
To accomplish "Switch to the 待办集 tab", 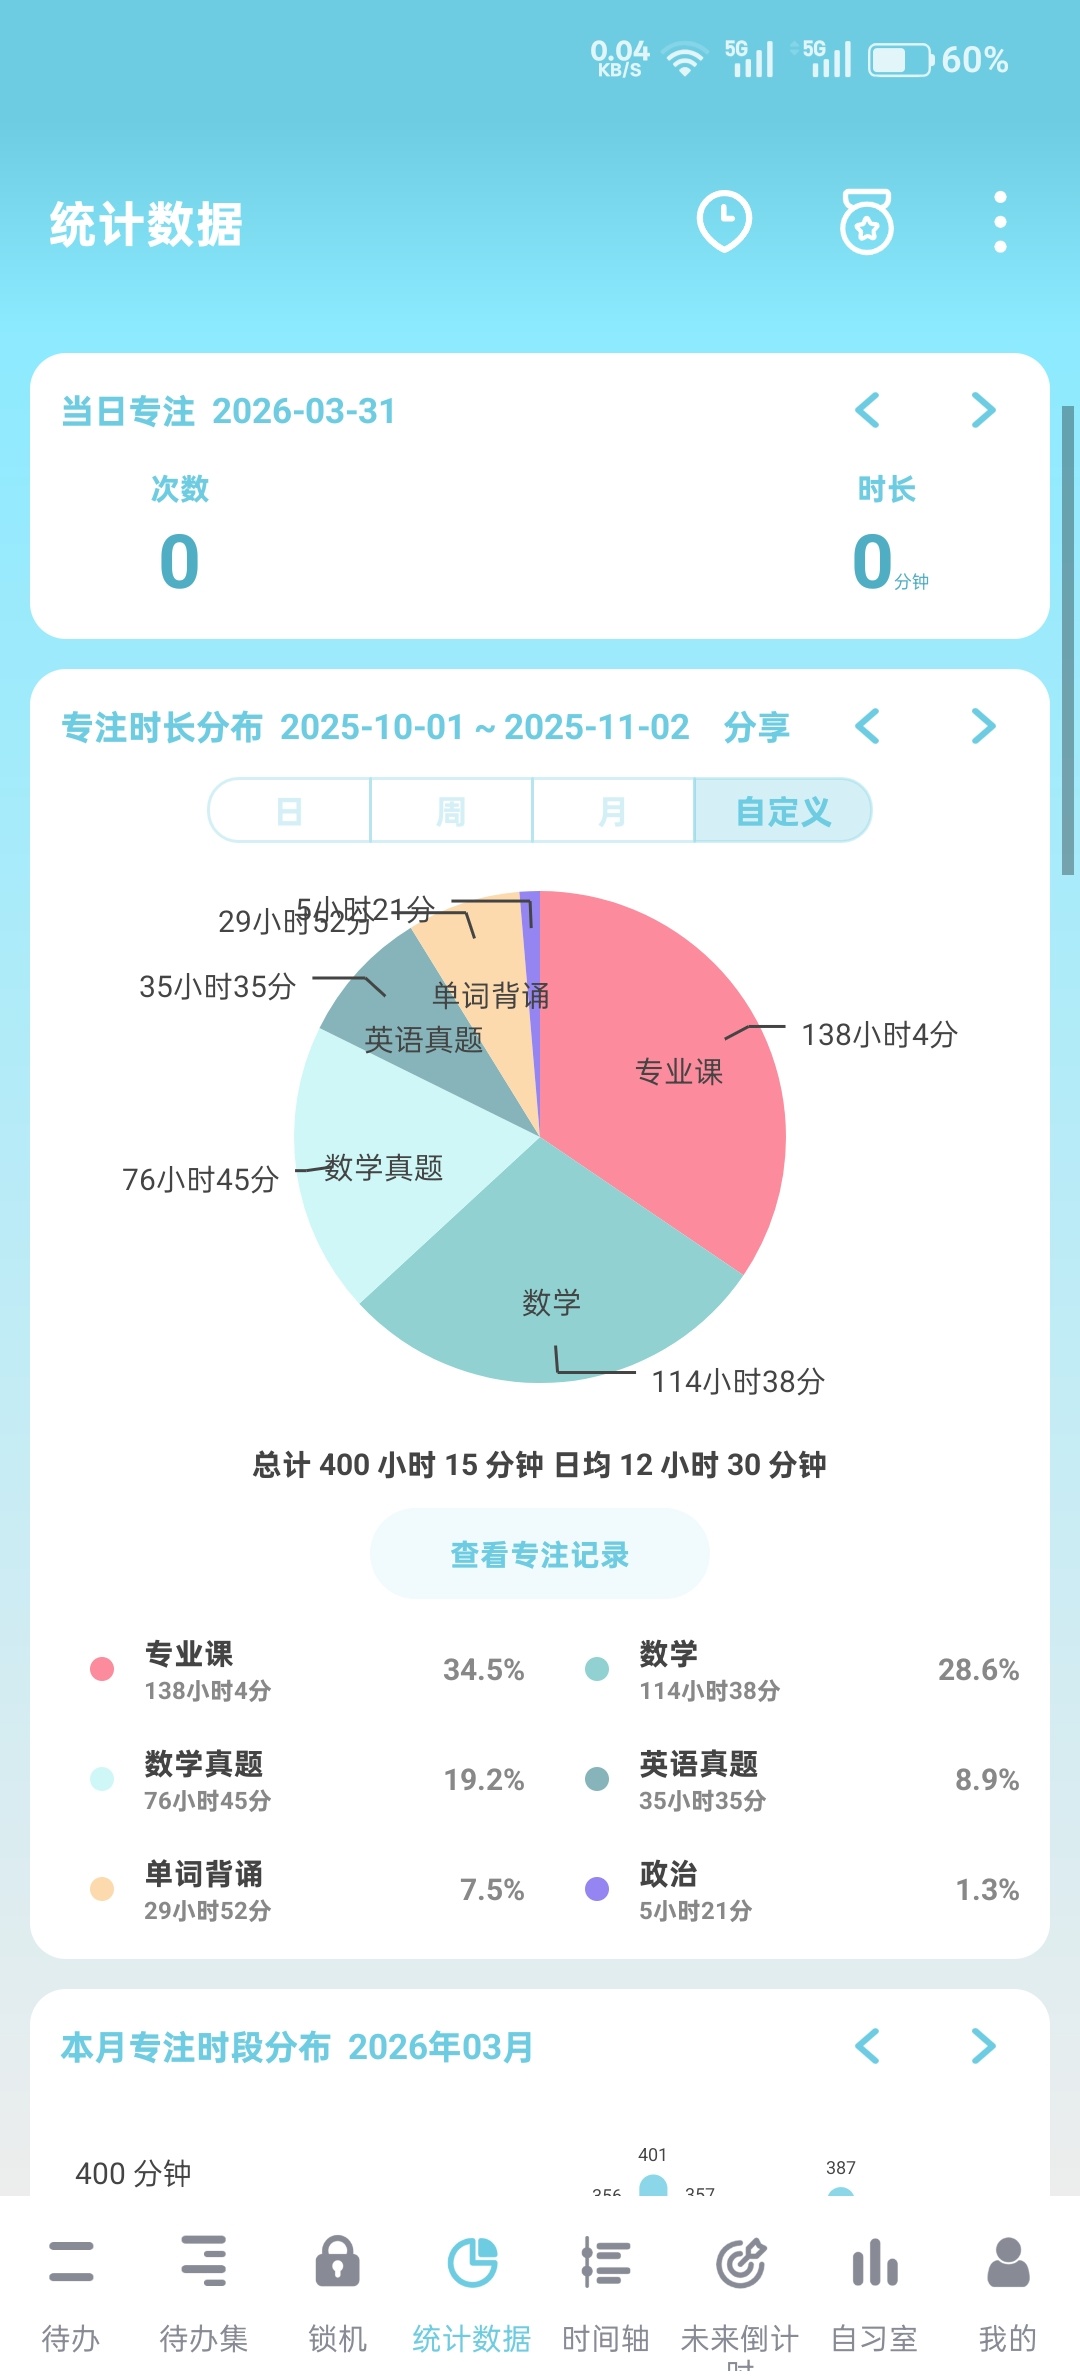I will pos(204,2264).
